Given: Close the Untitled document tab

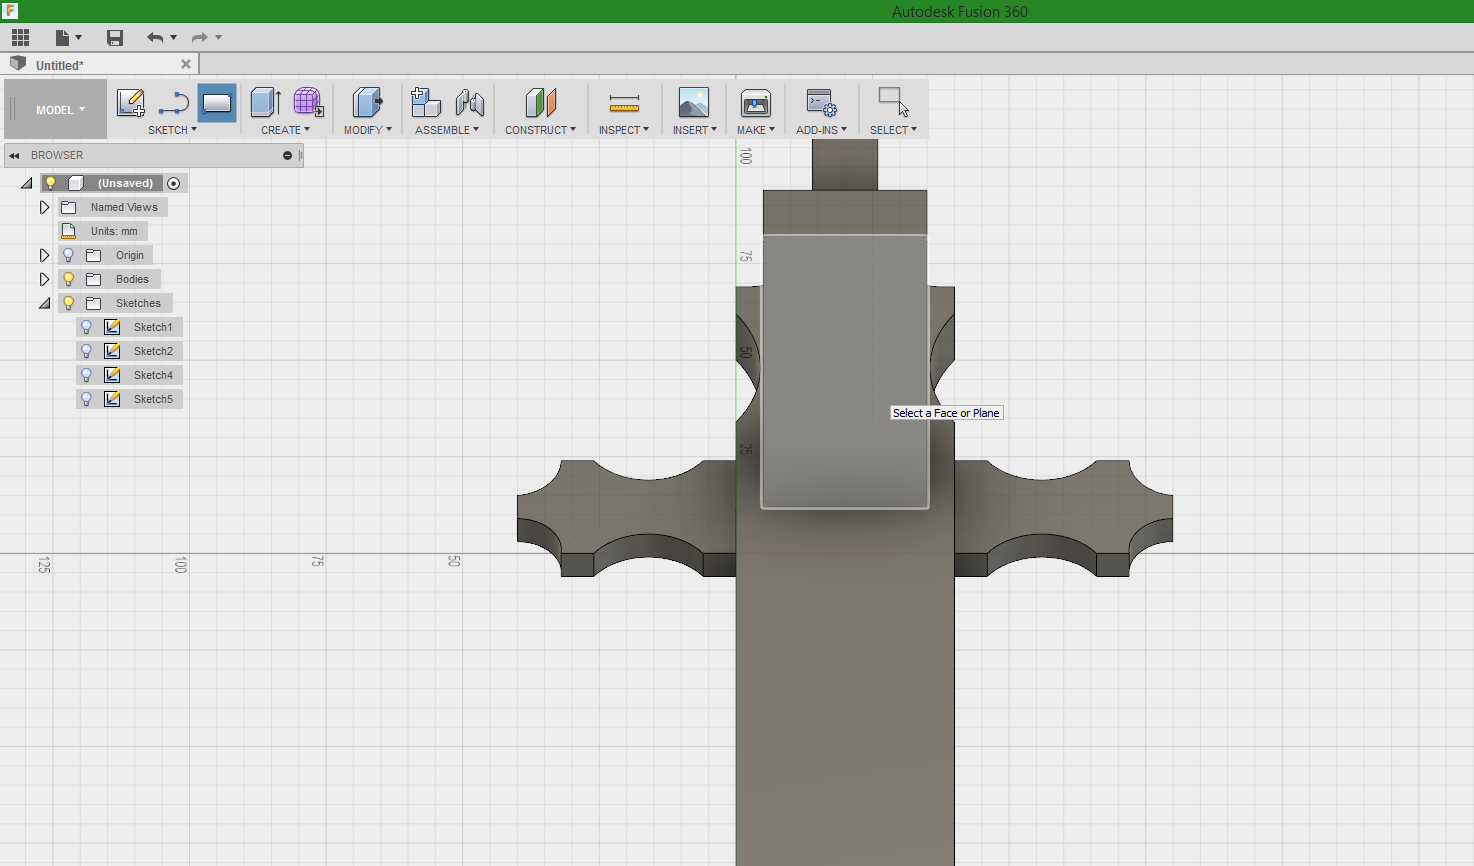Looking at the screenshot, I should 186,64.
